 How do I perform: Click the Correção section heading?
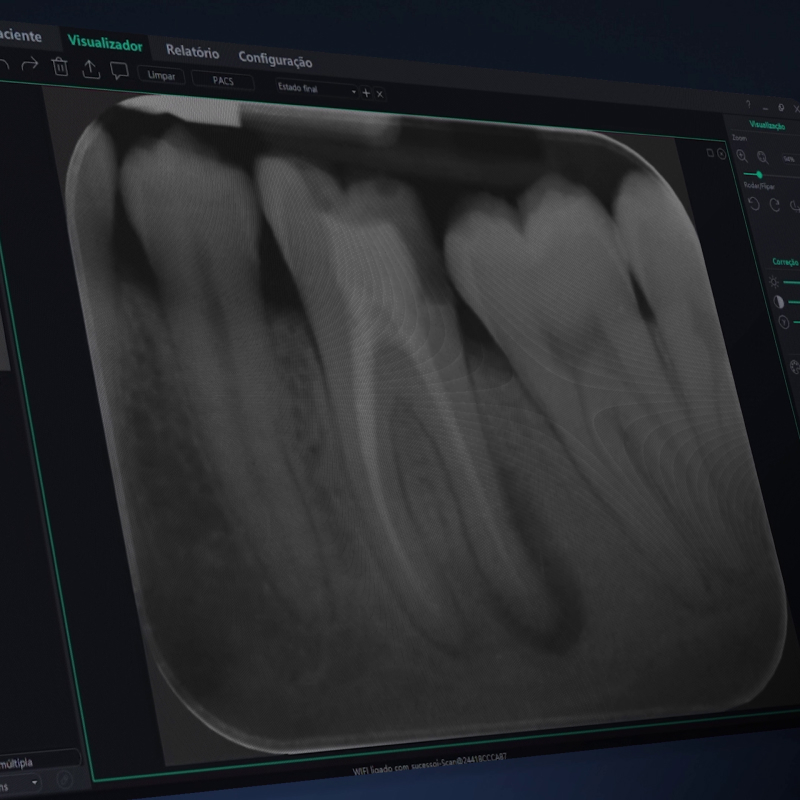pos(785,262)
